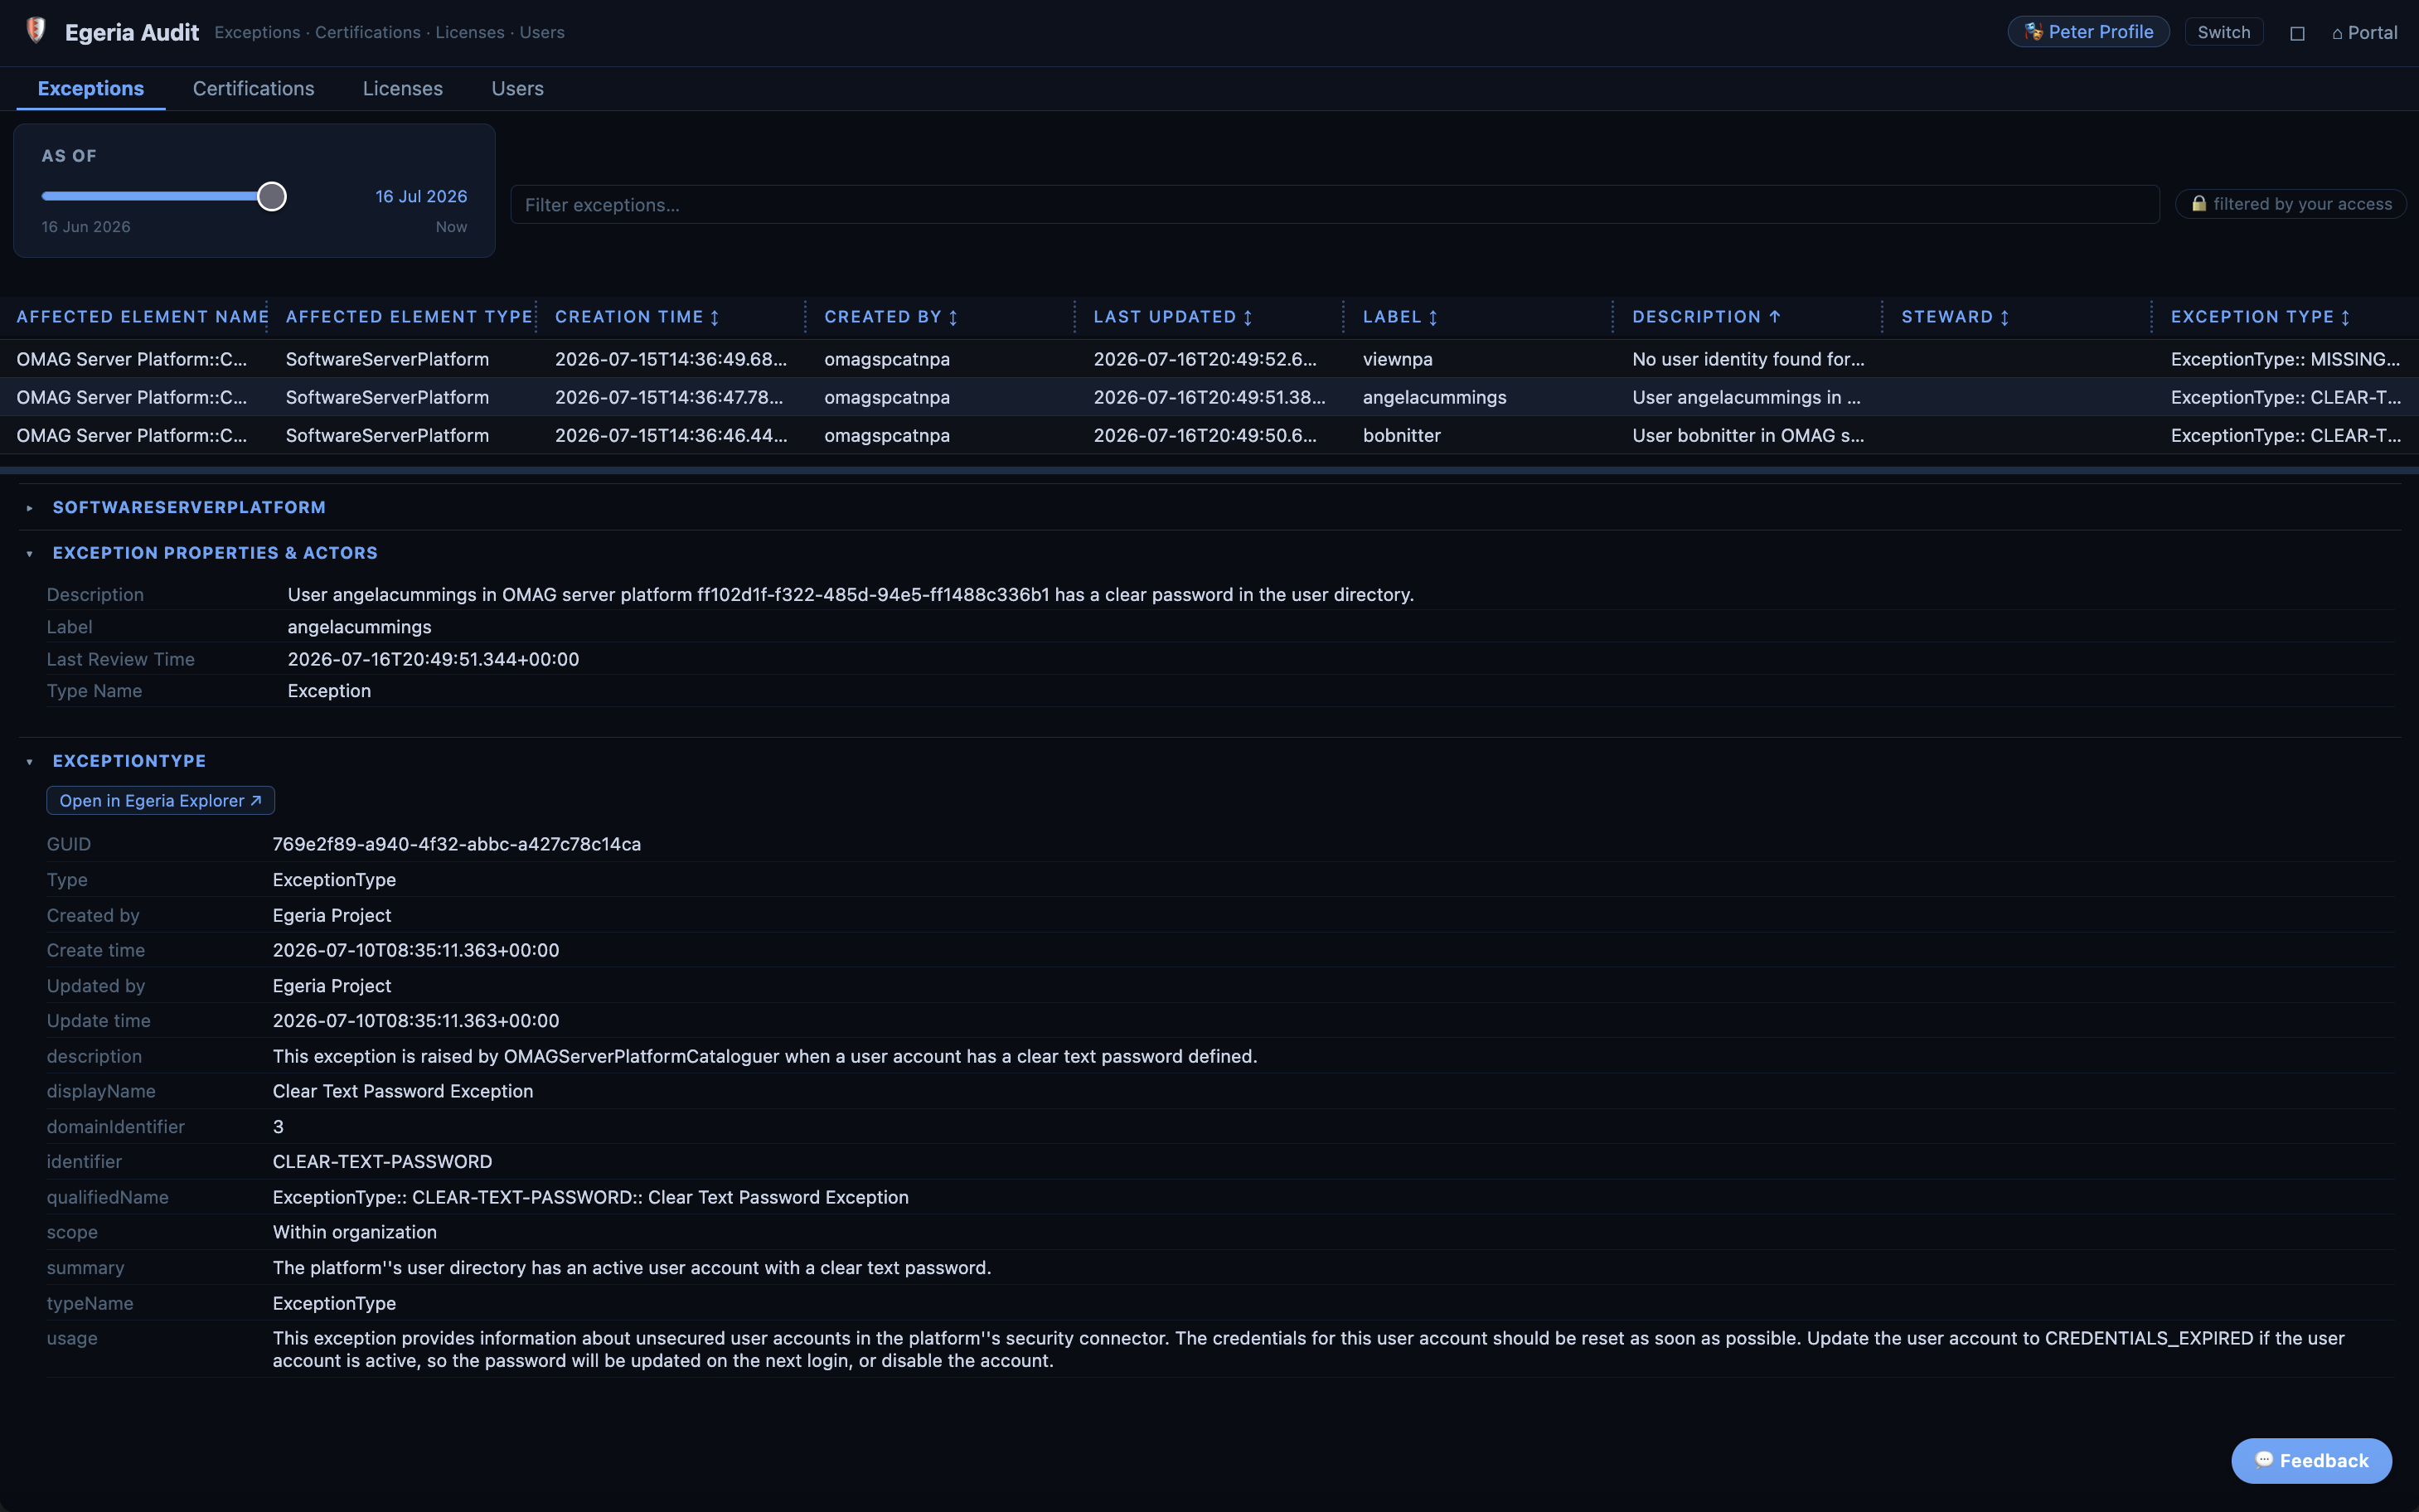Click the MISSING exception type cell
This screenshot has width=2419, height=1512.
(2285, 359)
